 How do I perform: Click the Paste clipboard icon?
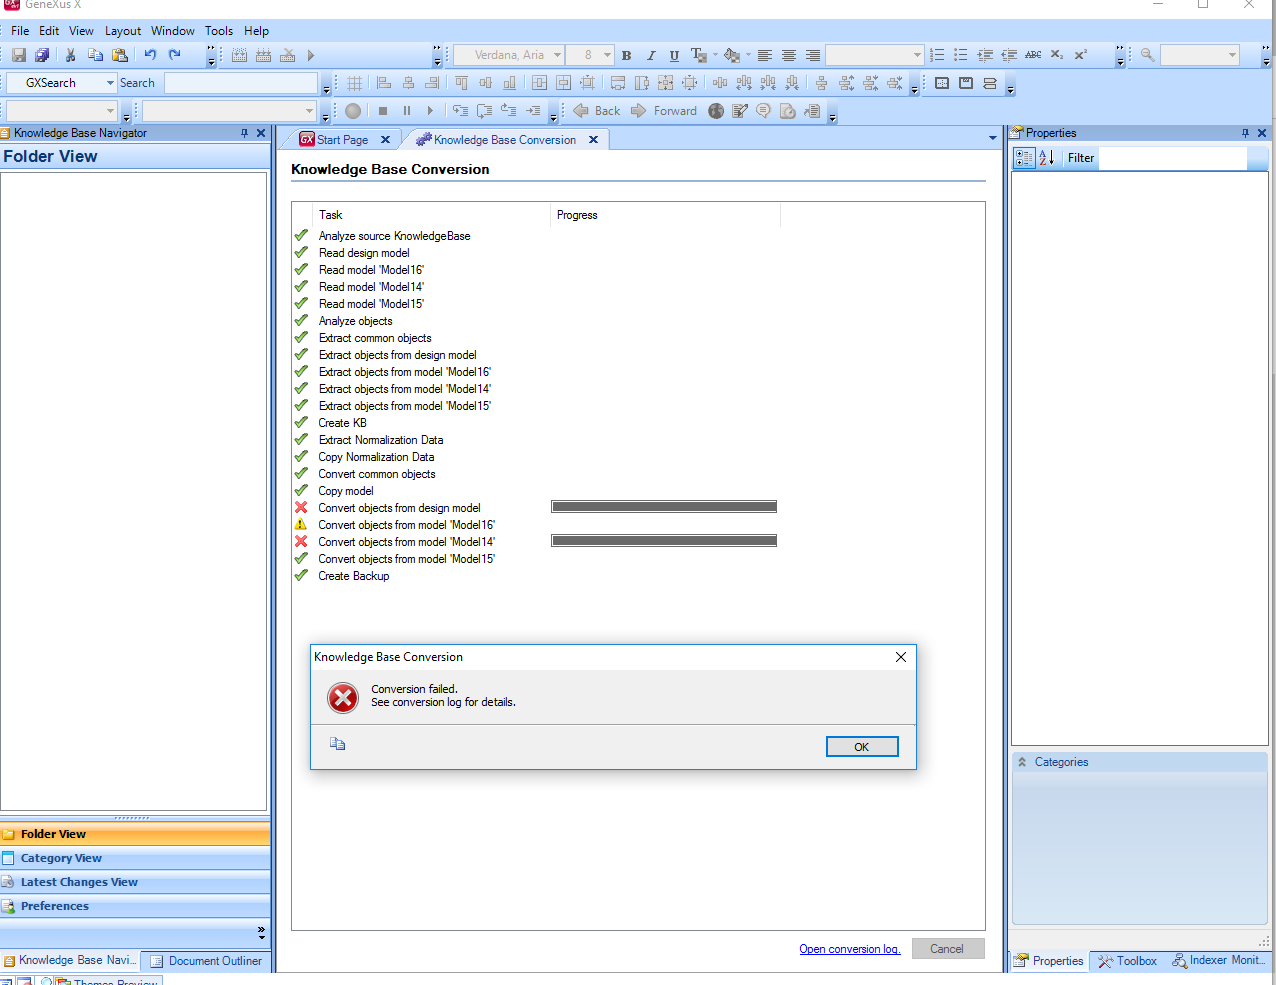(120, 55)
